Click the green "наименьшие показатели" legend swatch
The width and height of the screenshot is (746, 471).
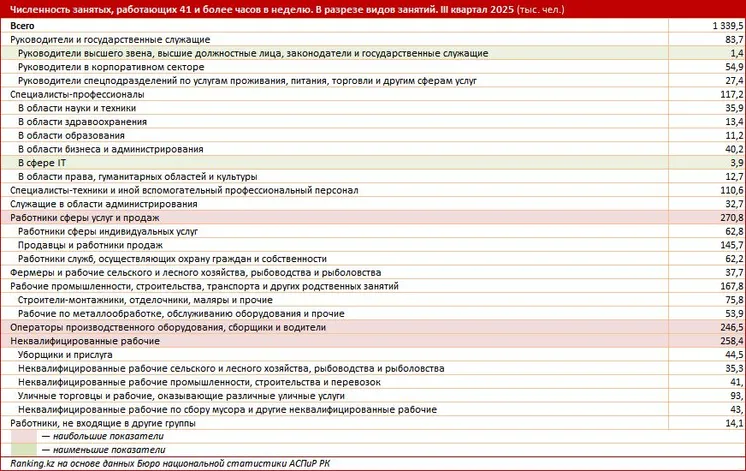tap(25, 450)
